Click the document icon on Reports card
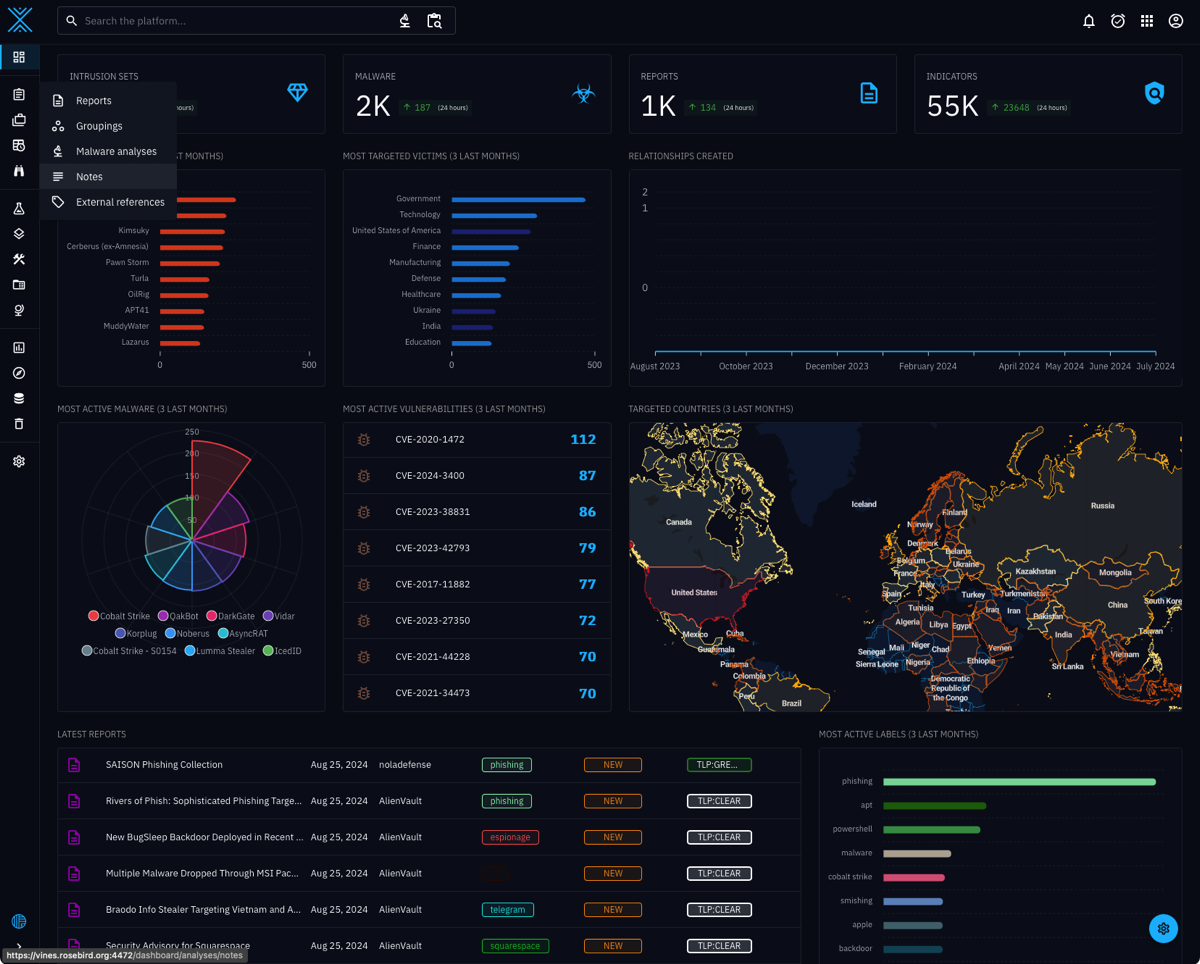 click(869, 93)
